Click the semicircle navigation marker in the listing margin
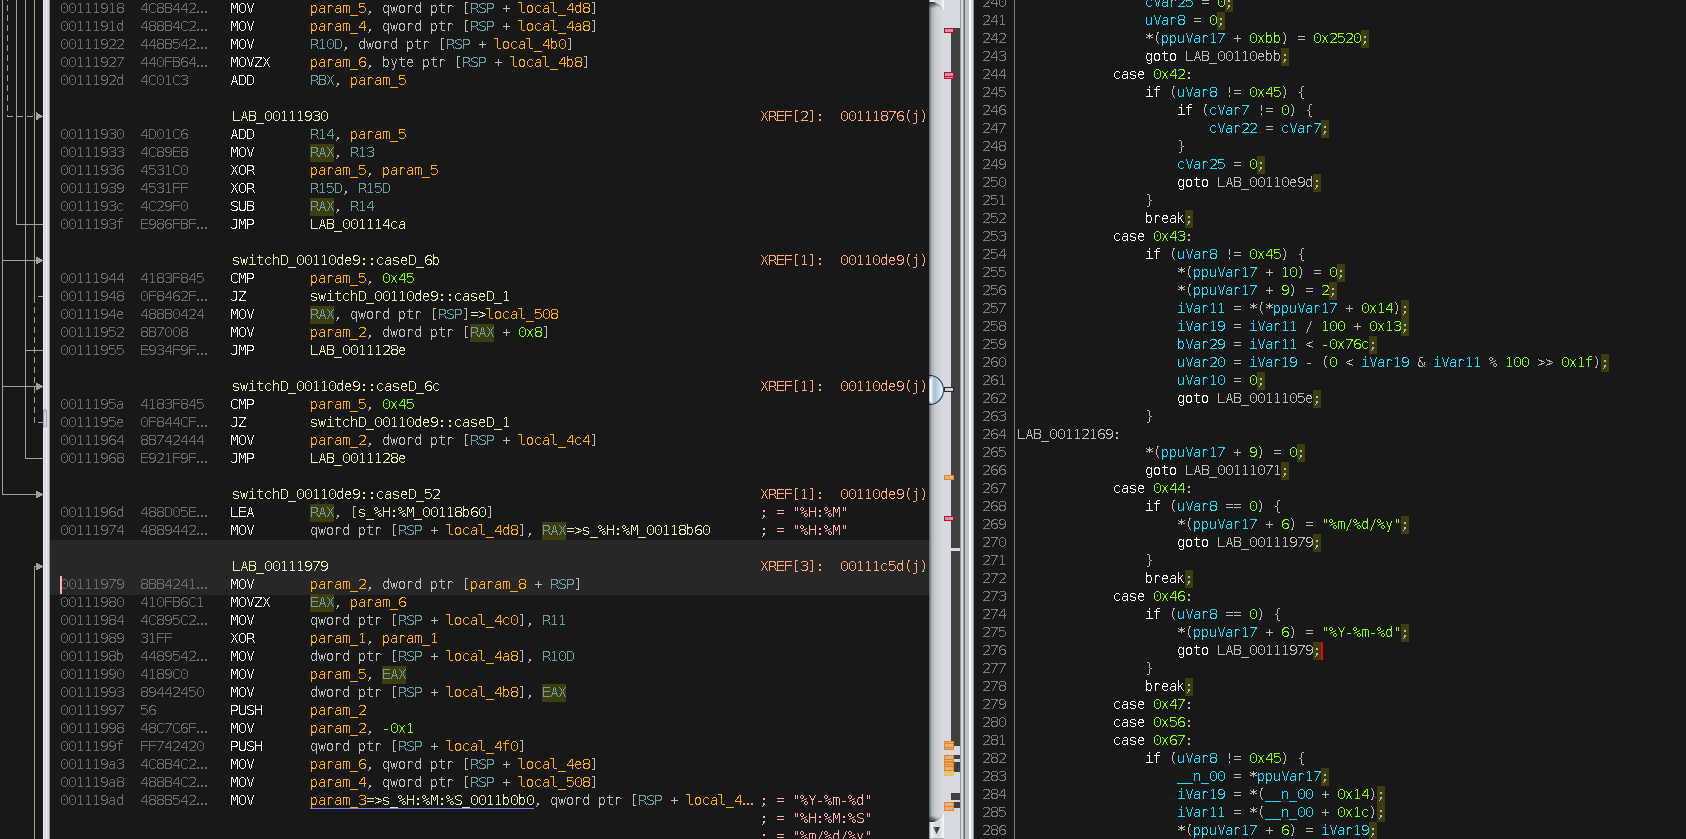Image resolution: width=1686 pixels, height=839 pixels. (x=936, y=389)
